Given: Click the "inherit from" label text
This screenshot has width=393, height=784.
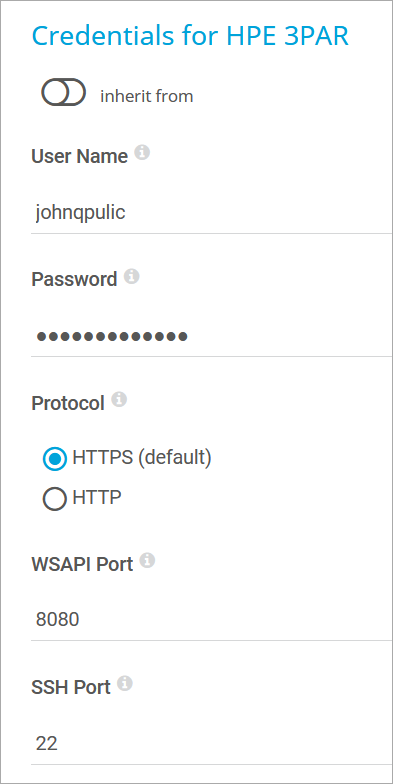Looking at the screenshot, I should pos(146,96).
